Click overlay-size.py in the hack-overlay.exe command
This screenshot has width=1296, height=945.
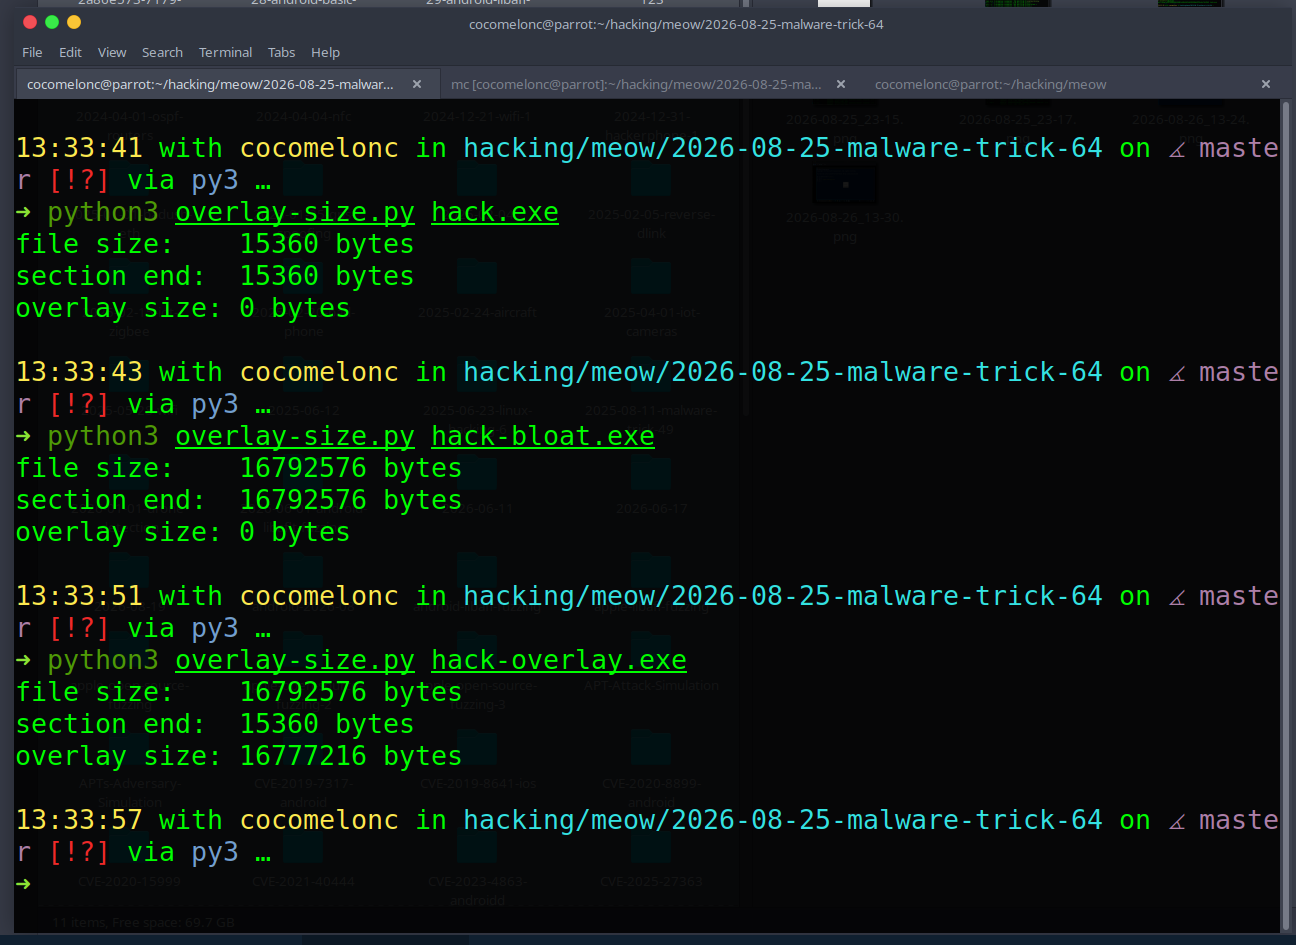(295, 660)
